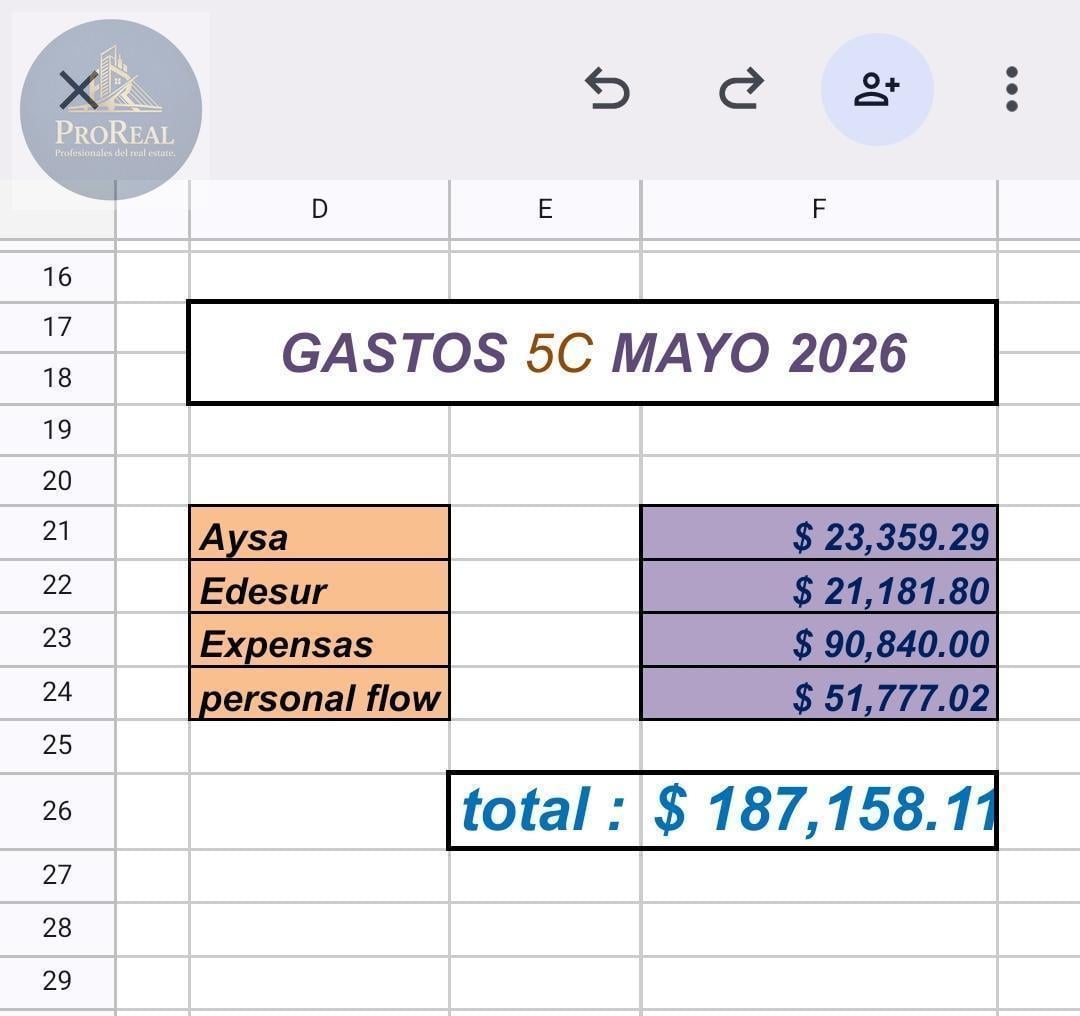Select row 16 header
This screenshot has height=1016, width=1080.
57,277
